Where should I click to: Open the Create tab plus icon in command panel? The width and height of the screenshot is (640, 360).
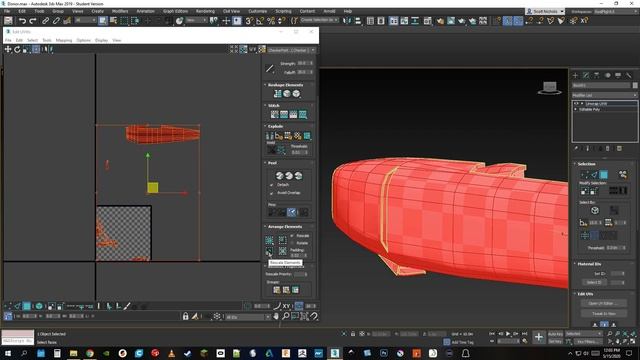[x=576, y=76]
